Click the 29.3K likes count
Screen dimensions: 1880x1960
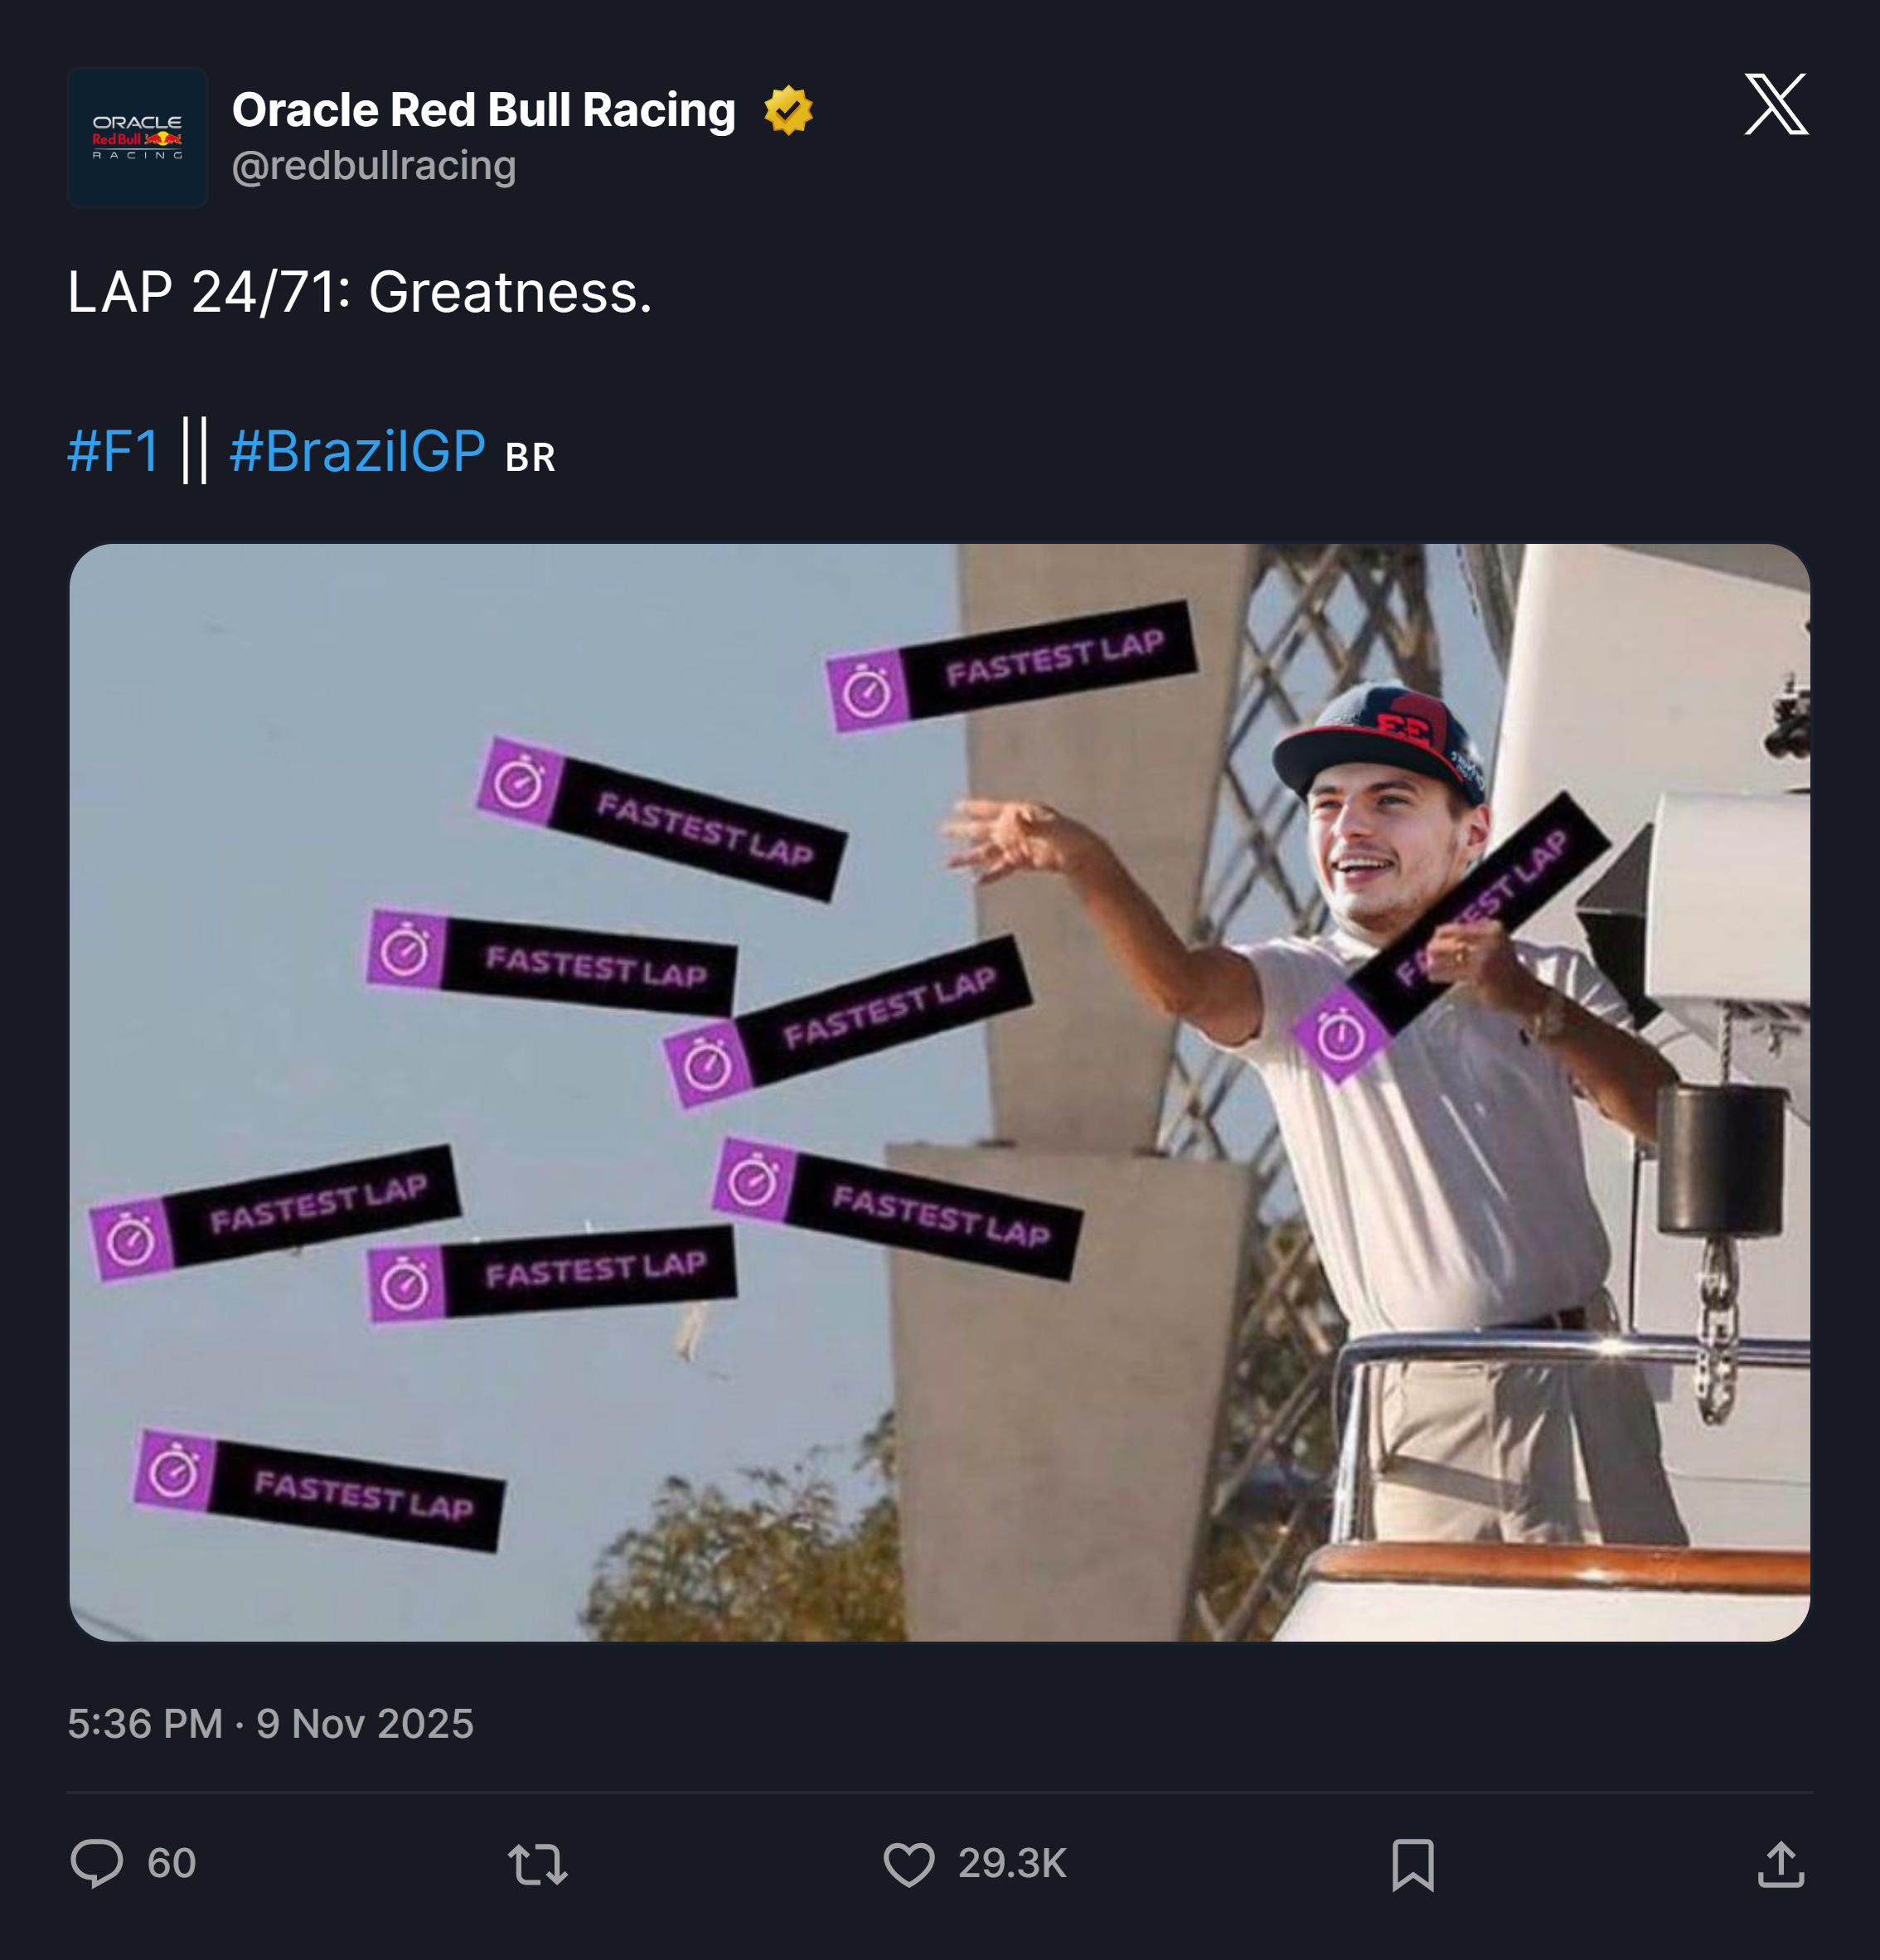[1012, 1864]
